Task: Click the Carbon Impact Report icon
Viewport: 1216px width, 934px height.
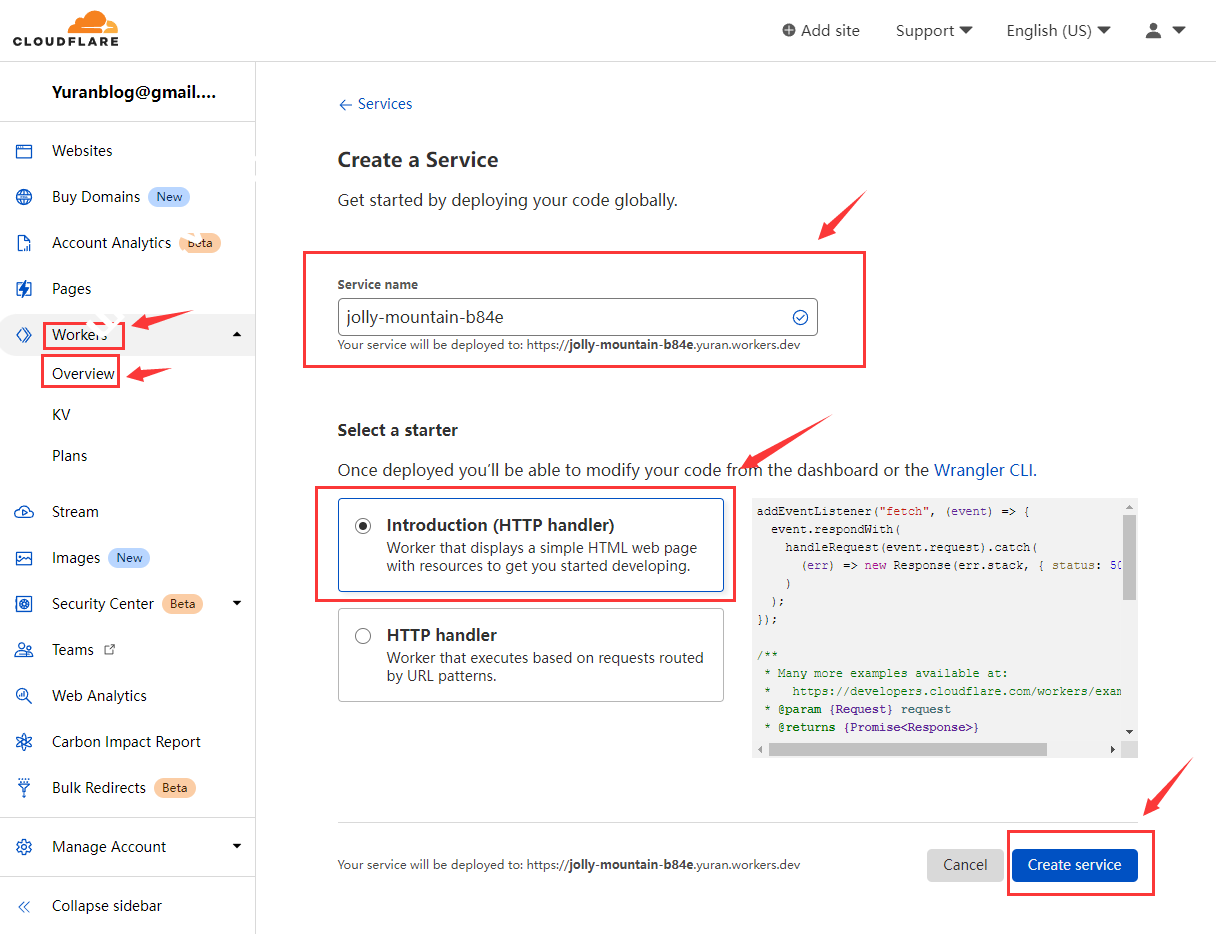Action: click(24, 742)
